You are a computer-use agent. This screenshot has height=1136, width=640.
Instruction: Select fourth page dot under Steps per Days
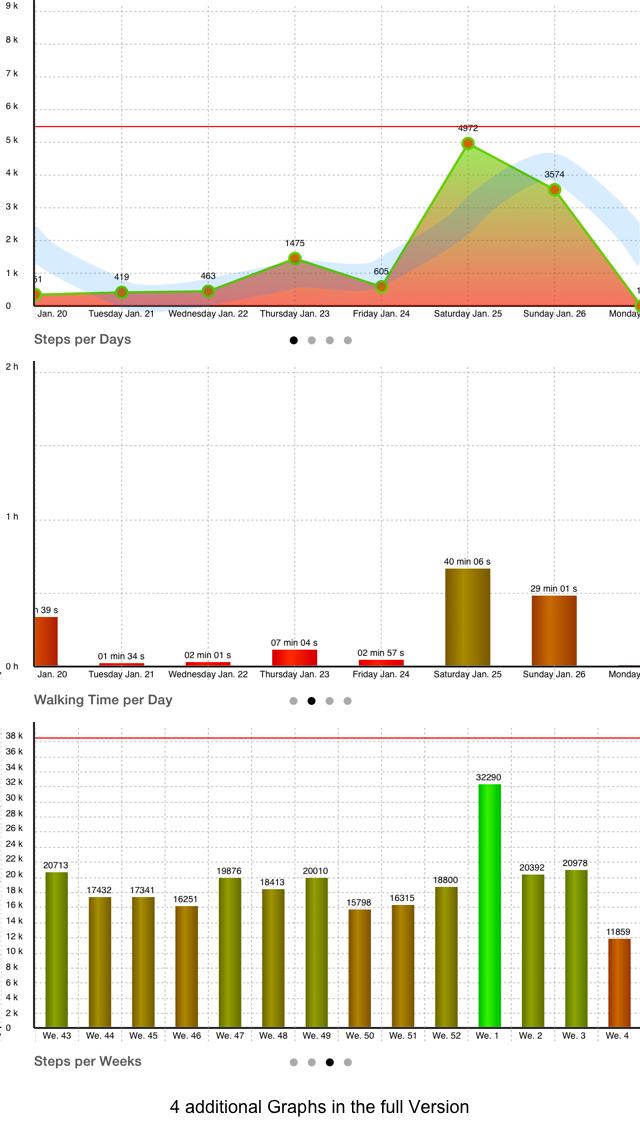click(x=348, y=341)
